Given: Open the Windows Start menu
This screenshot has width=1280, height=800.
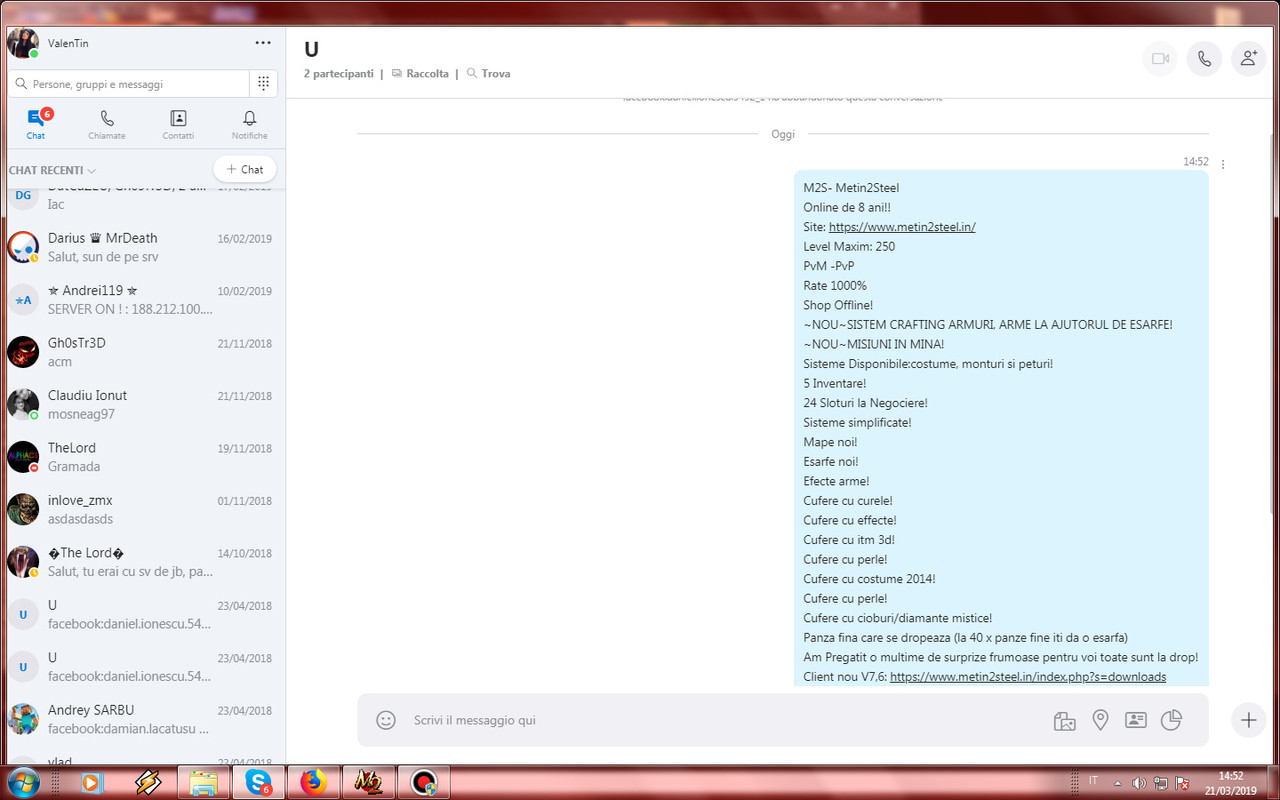Looking at the screenshot, I should pyautogui.click(x=22, y=783).
